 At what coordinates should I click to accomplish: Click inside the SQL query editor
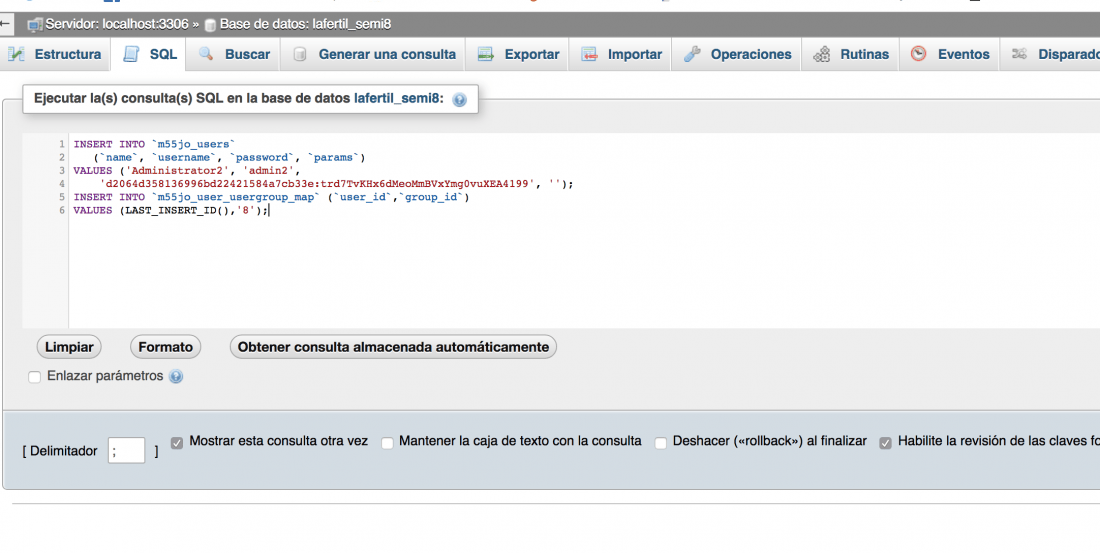pos(584,231)
